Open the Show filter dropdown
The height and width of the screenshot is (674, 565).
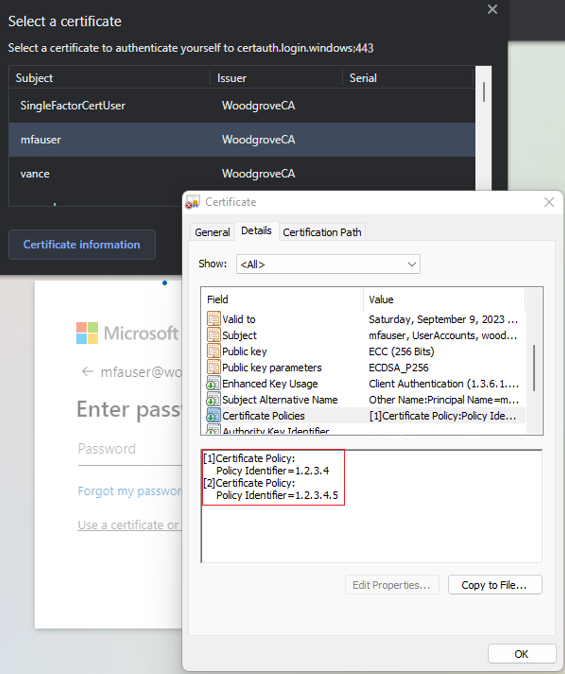pos(328,264)
